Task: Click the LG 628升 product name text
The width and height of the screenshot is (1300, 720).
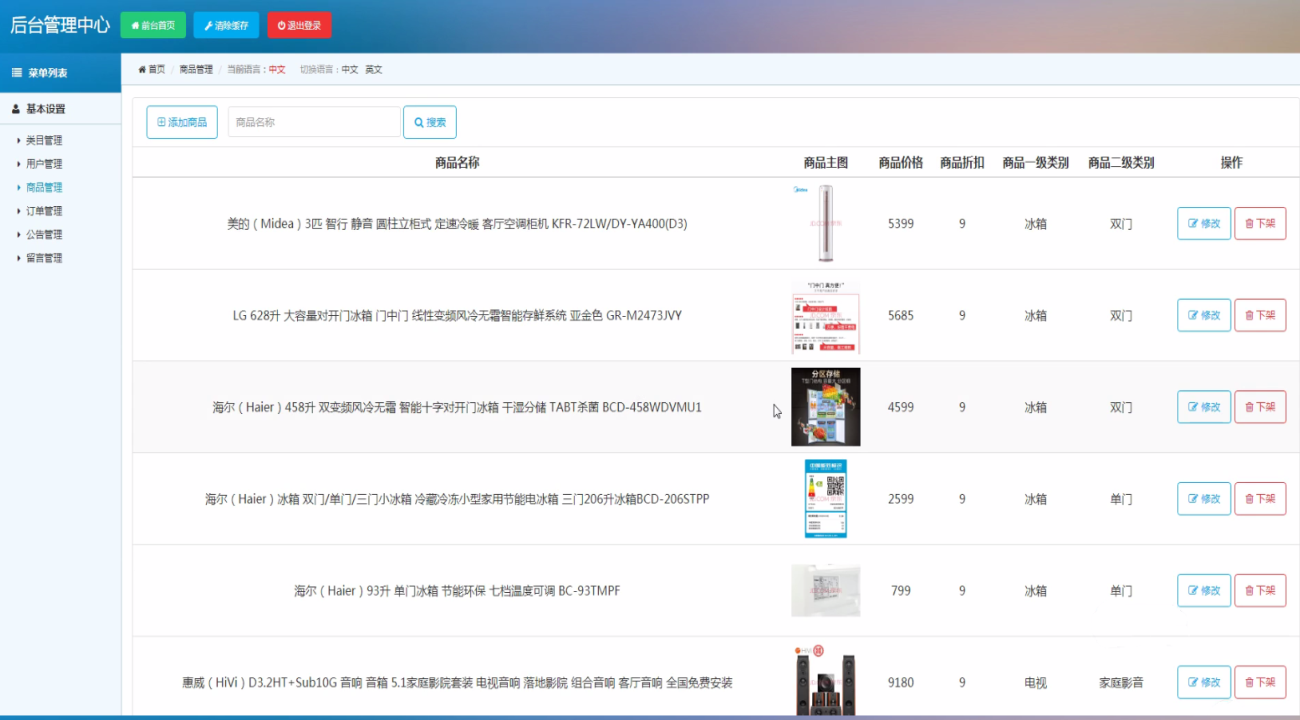Action: pos(457,316)
